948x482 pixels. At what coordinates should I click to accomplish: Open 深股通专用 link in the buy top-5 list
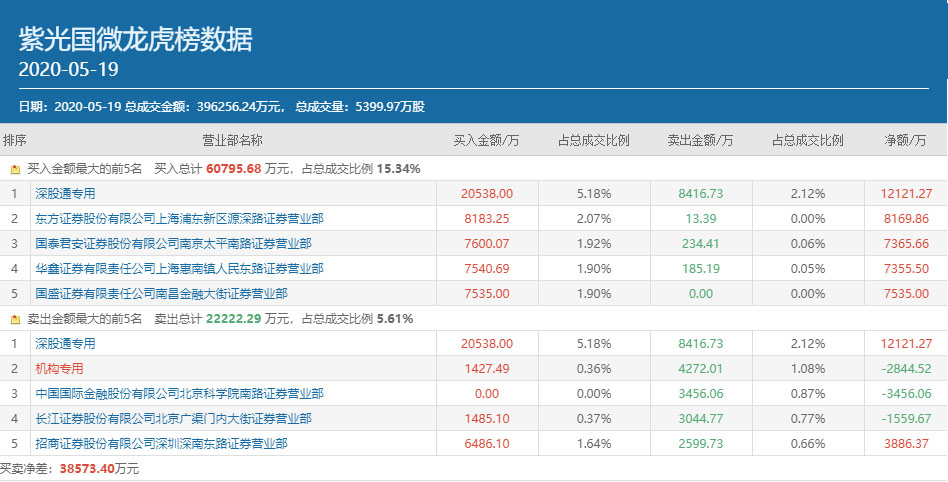point(65,193)
